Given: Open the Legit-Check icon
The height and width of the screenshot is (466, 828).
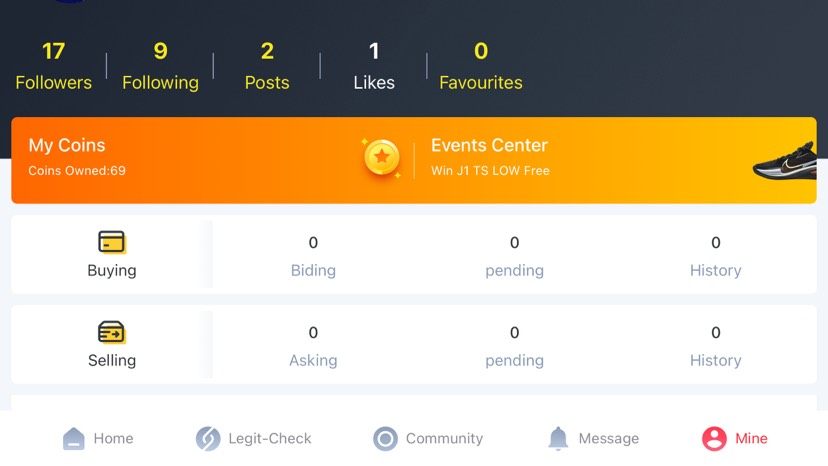Looking at the screenshot, I should (207, 438).
